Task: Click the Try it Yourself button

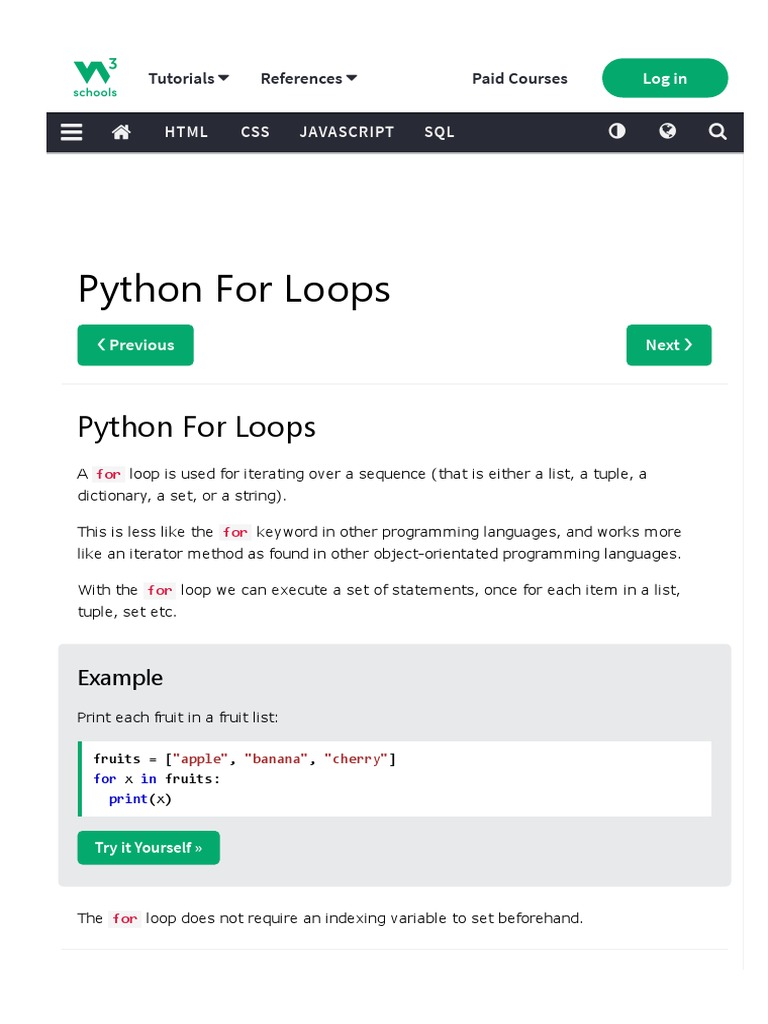Action: tap(148, 848)
